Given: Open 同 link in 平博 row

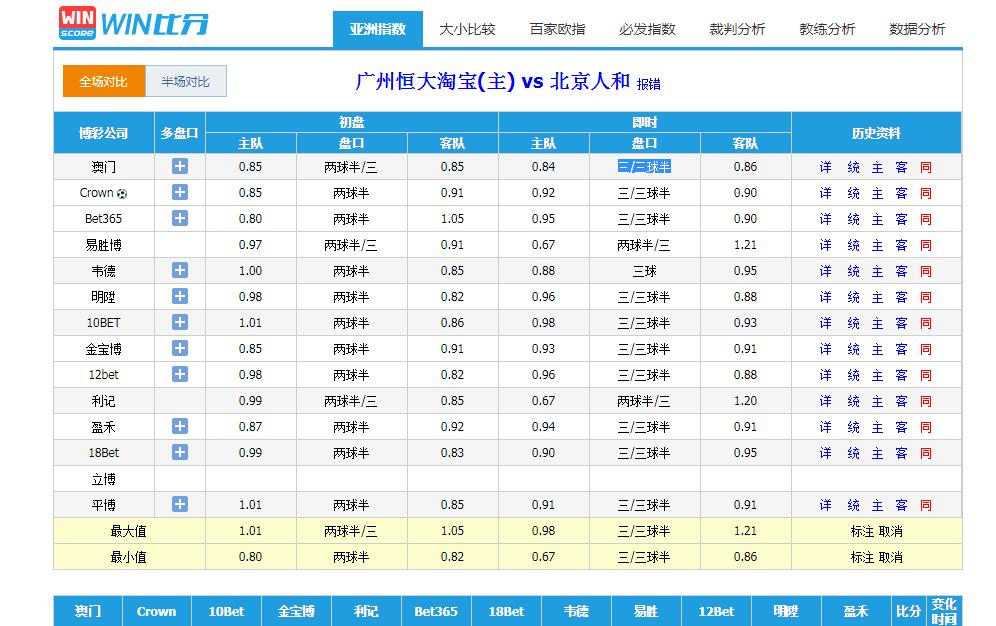Looking at the screenshot, I should 926,505.
